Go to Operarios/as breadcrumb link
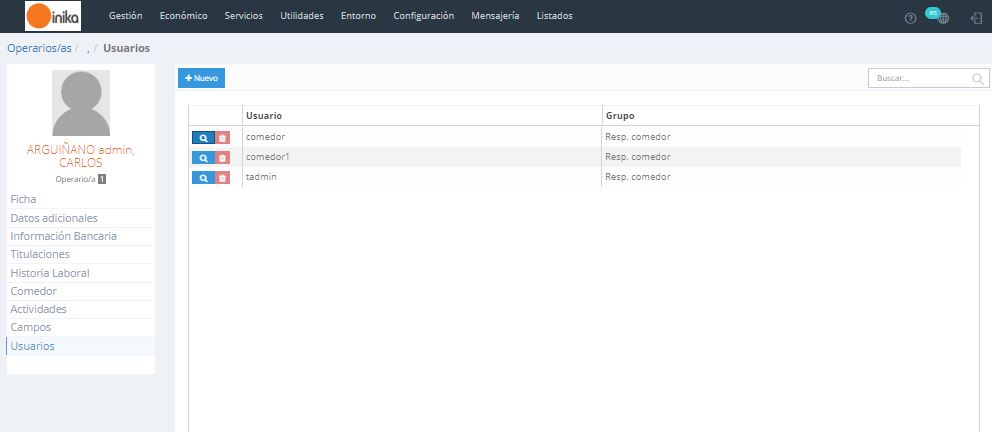This screenshot has width=992, height=432. point(39,48)
